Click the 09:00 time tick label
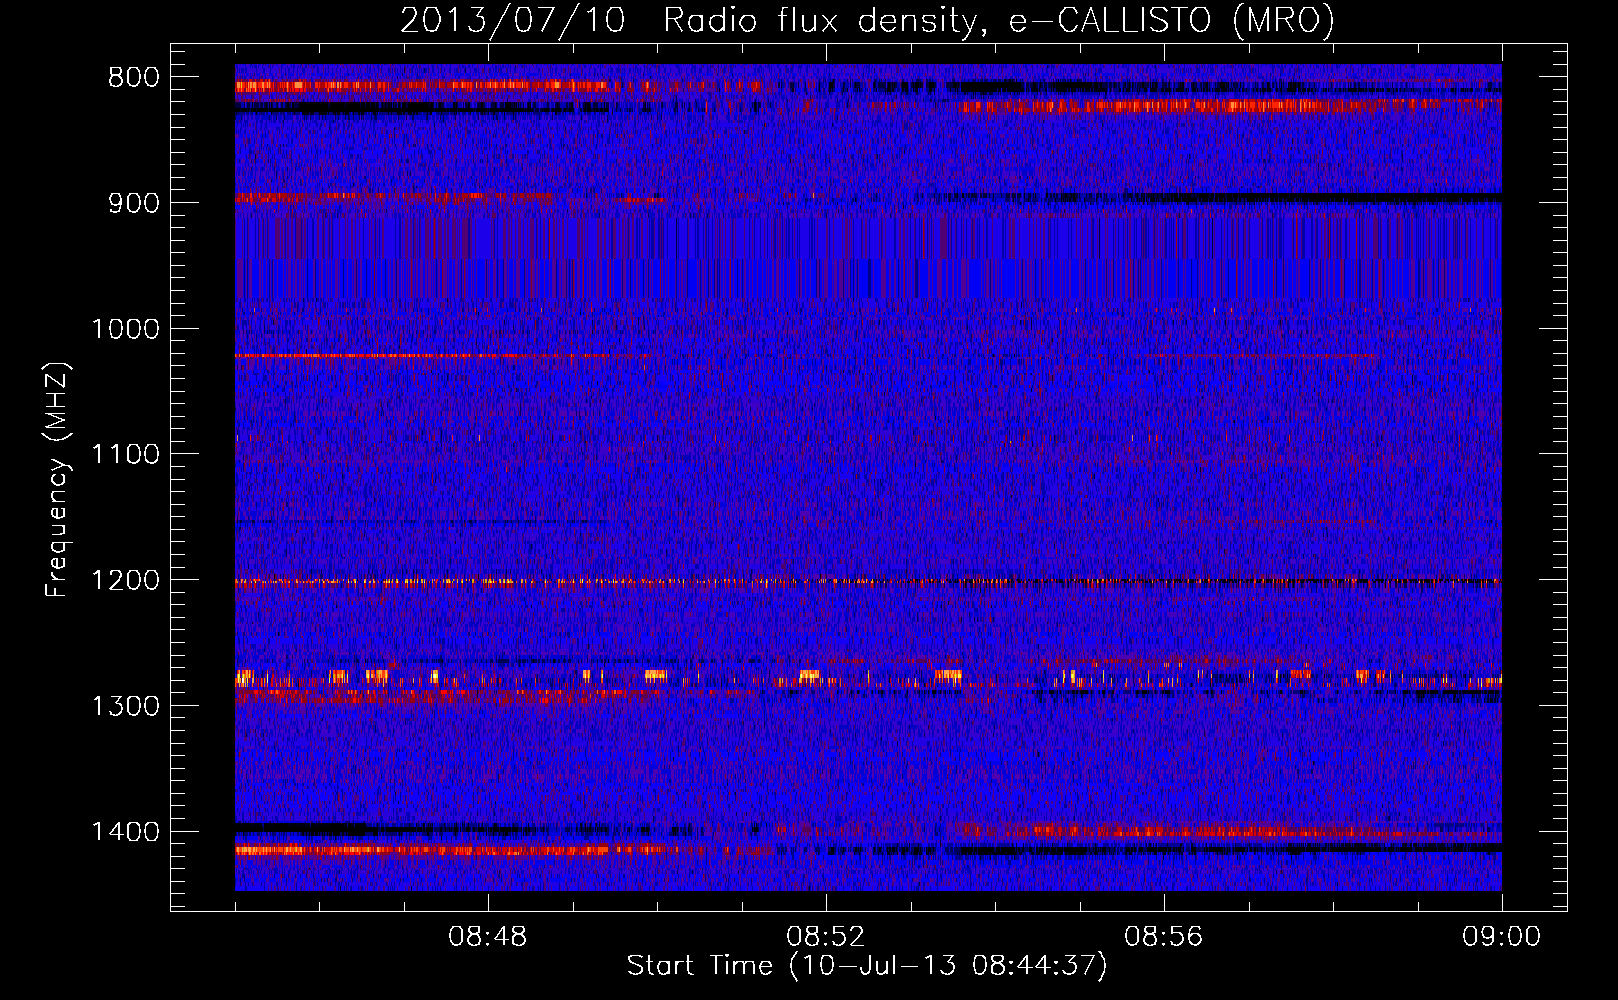The height and width of the screenshot is (1000, 1618). click(1502, 937)
